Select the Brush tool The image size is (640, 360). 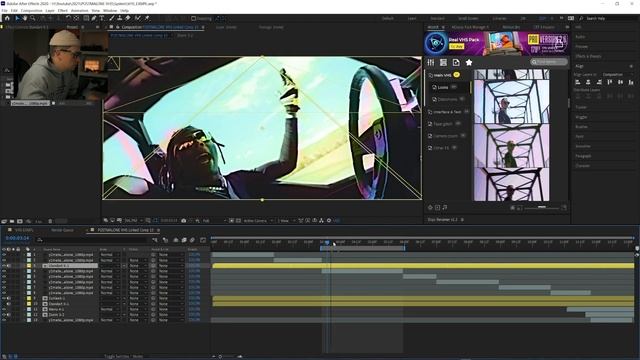point(111,18)
